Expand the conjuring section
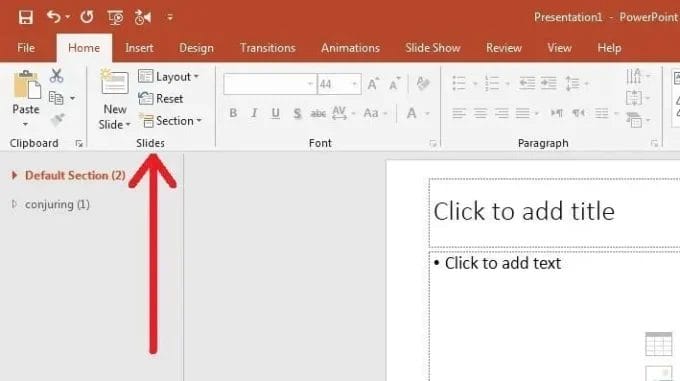Viewport: 680px width, 381px height. tap(14, 204)
